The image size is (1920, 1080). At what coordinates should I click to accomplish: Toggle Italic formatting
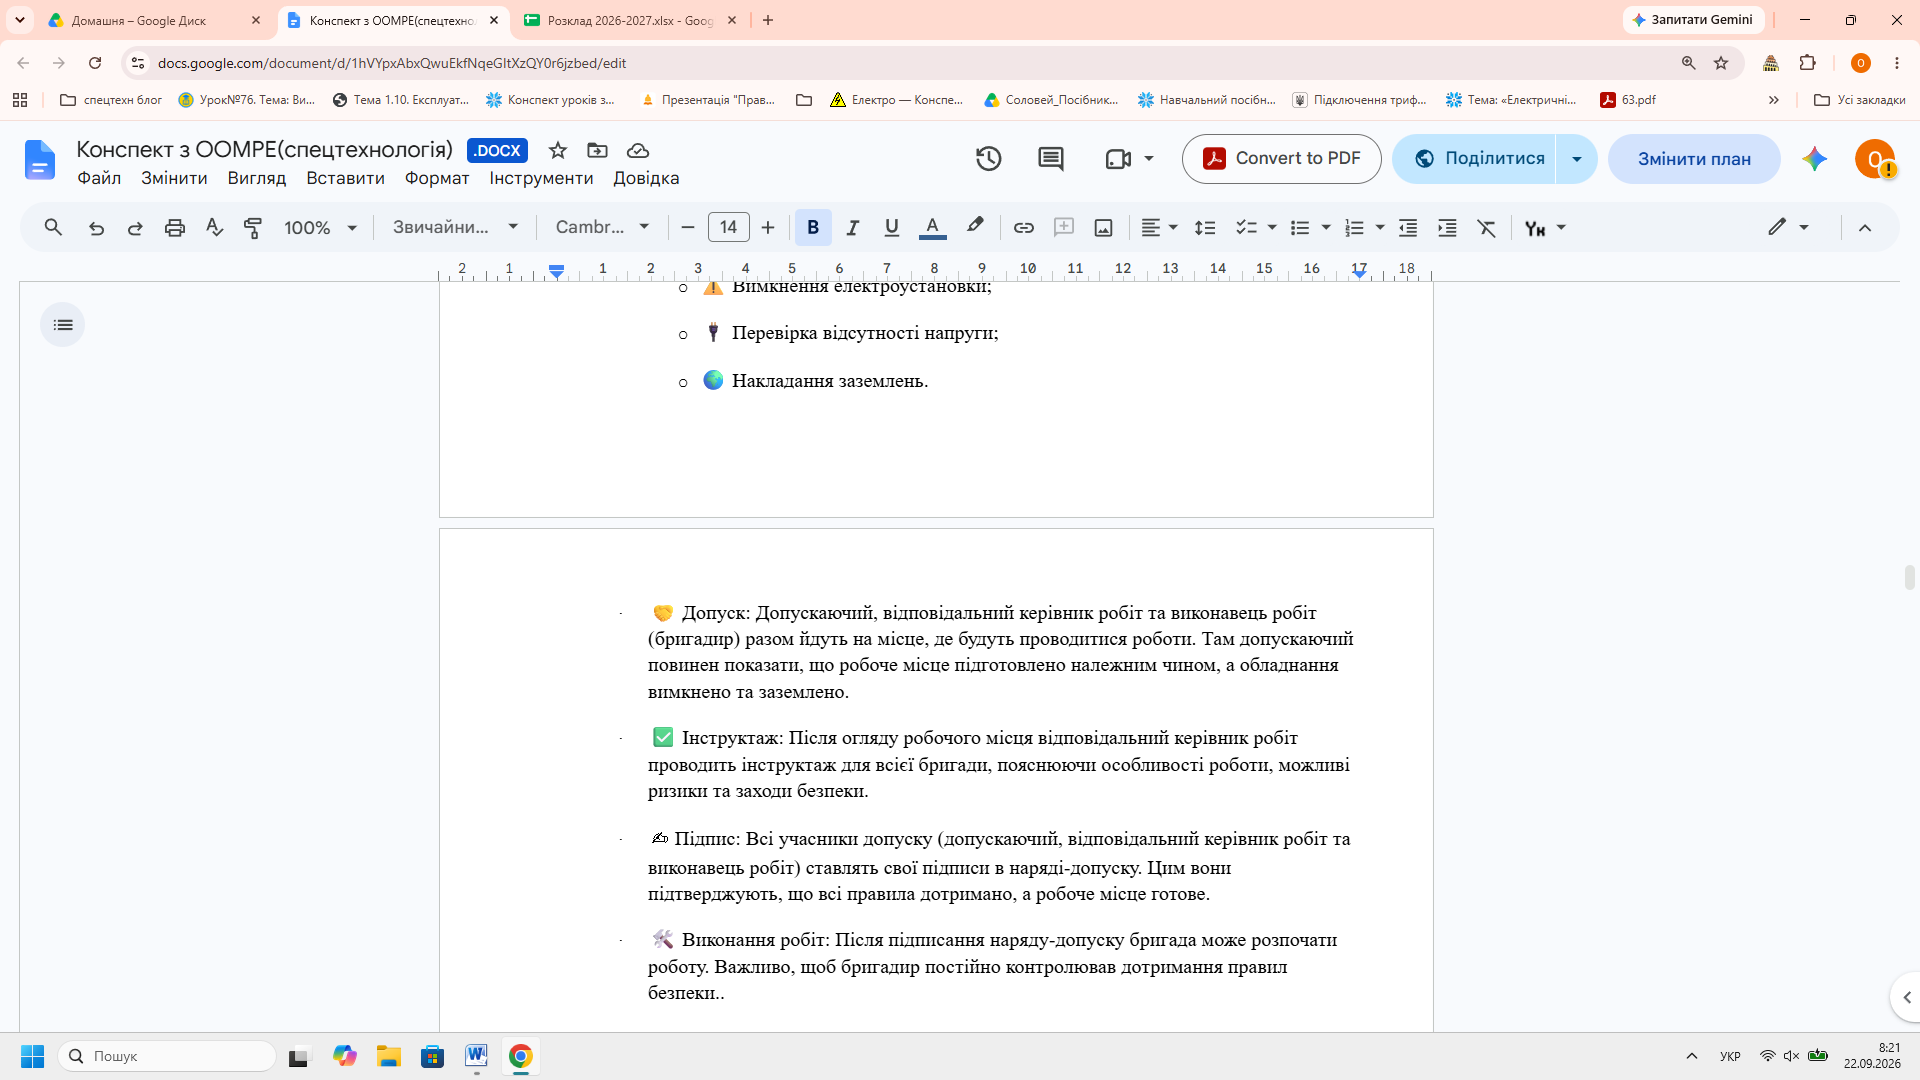[x=852, y=228]
